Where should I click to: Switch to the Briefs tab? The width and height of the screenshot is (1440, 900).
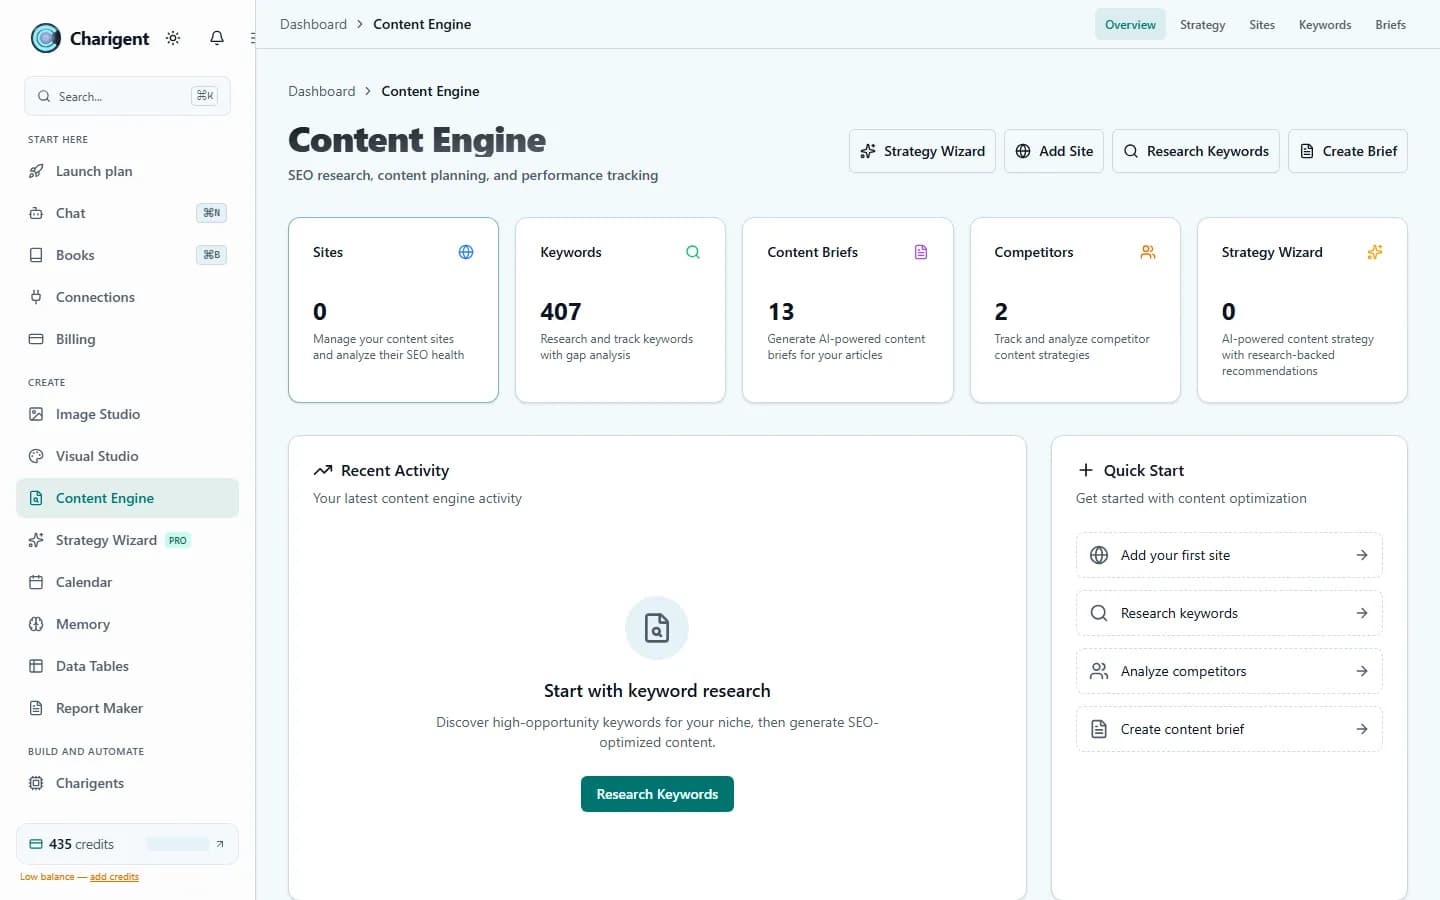(x=1390, y=25)
